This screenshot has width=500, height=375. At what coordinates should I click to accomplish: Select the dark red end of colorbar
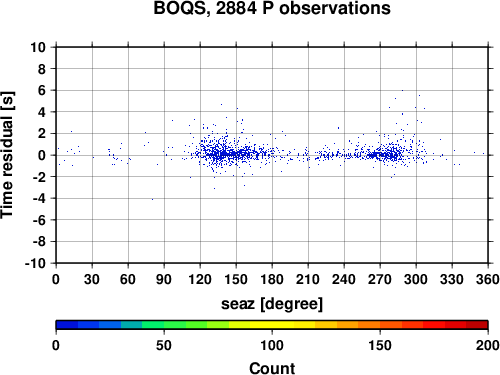[477, 325]
